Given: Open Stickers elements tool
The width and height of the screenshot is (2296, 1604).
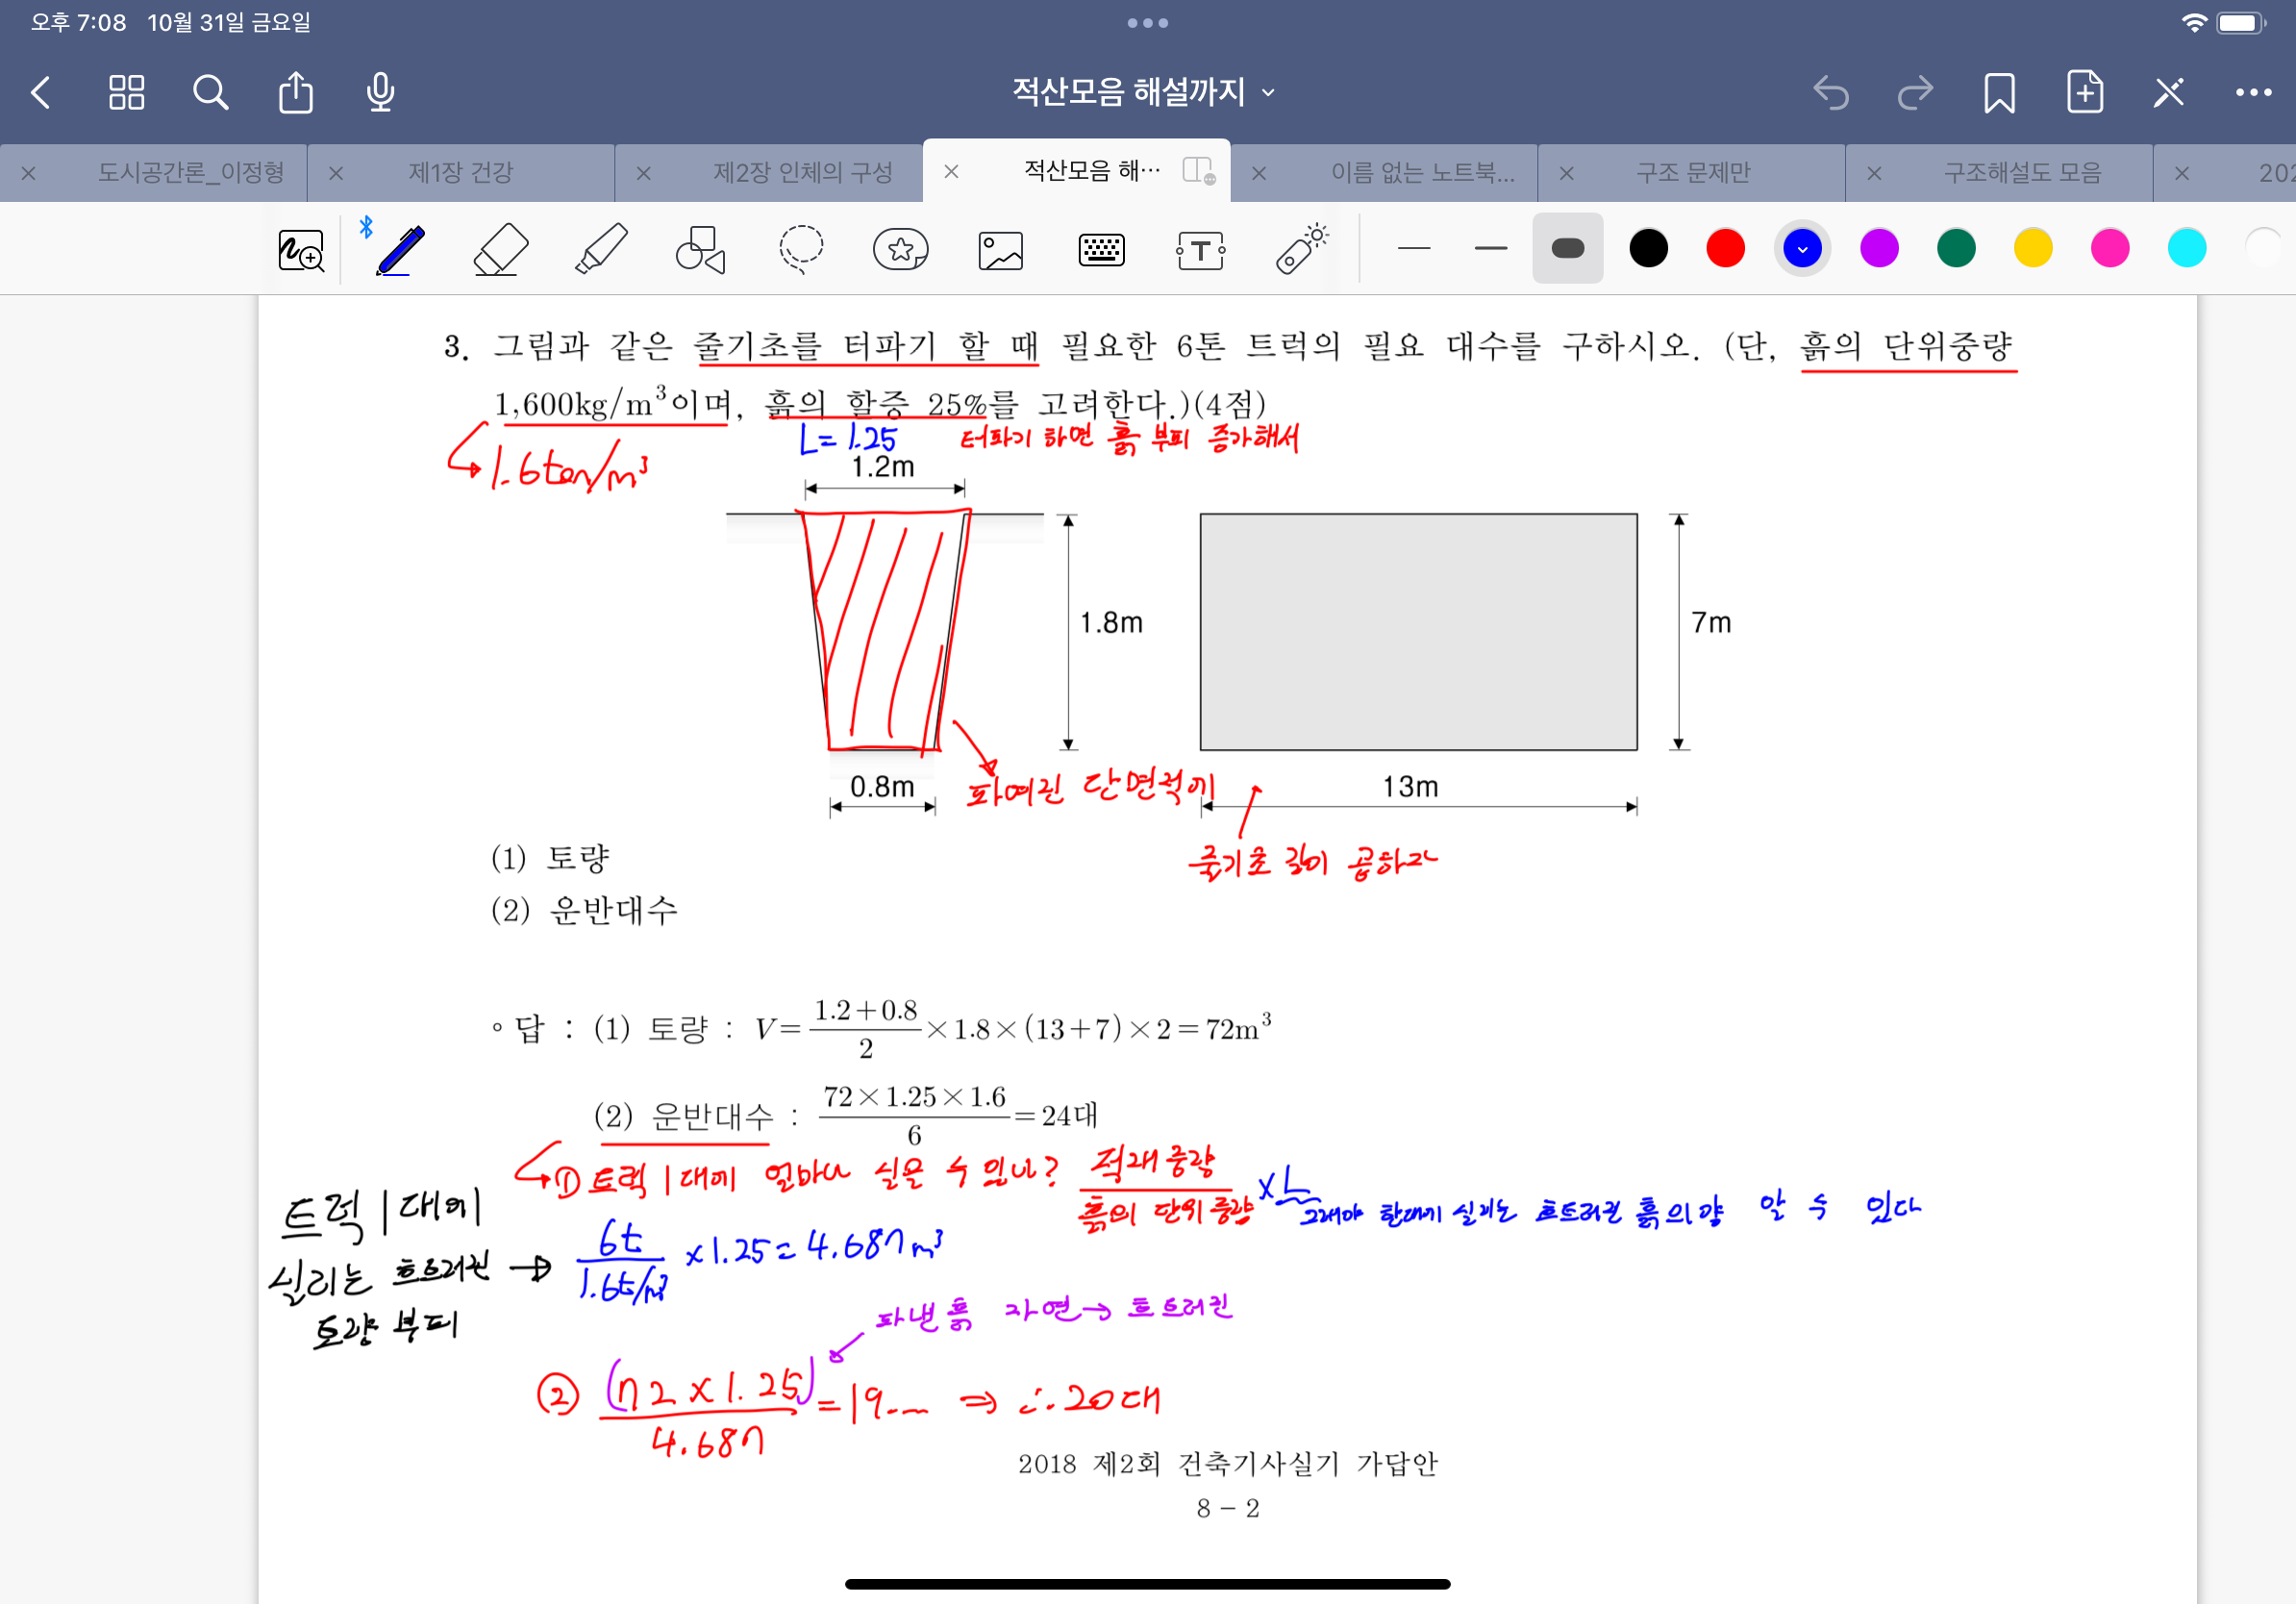Looking at the screenshot, I should point(900,249).
